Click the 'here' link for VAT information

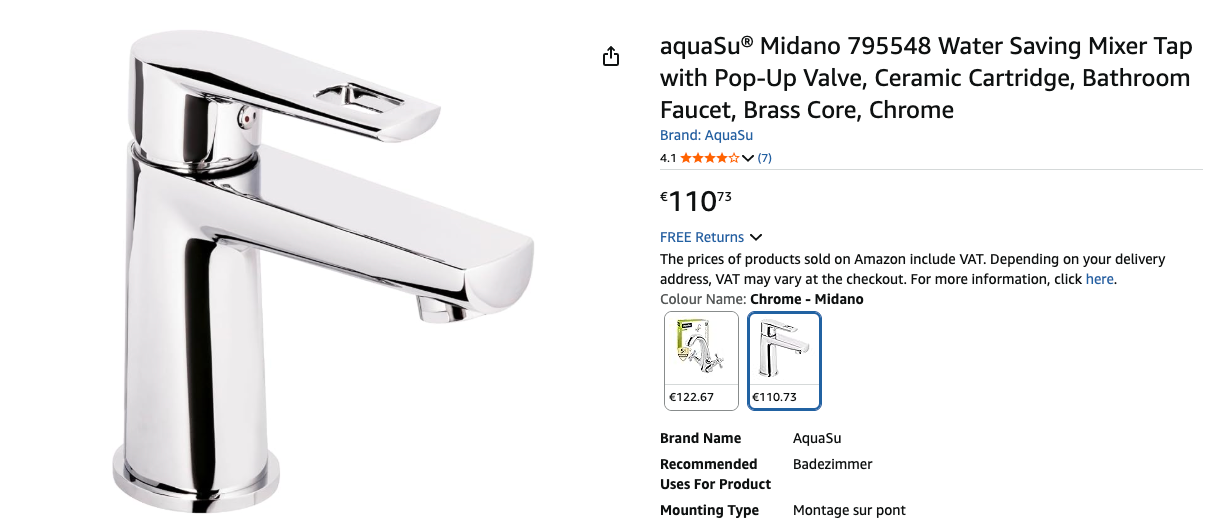[1099, 279]
